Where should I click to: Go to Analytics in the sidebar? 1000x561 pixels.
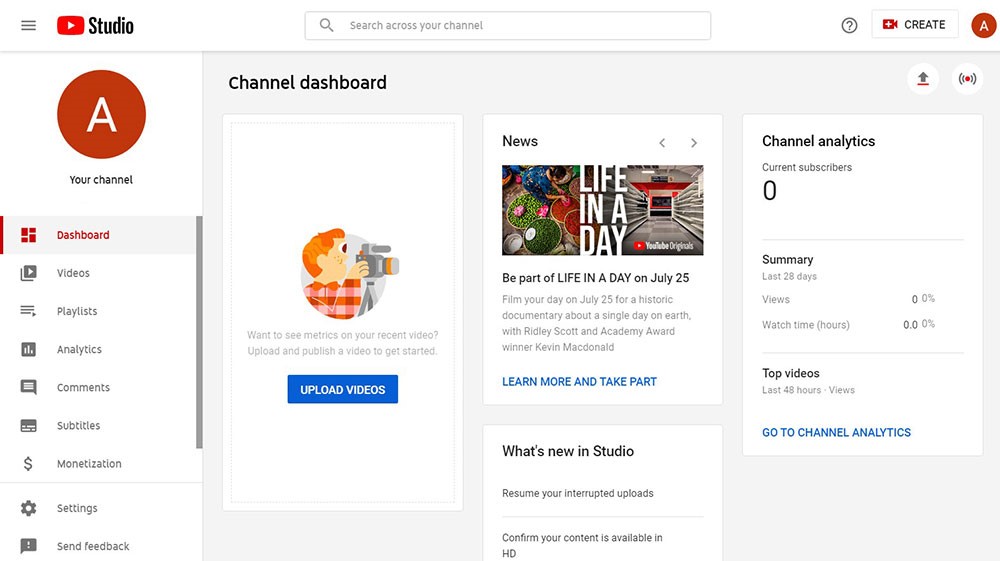98,349
